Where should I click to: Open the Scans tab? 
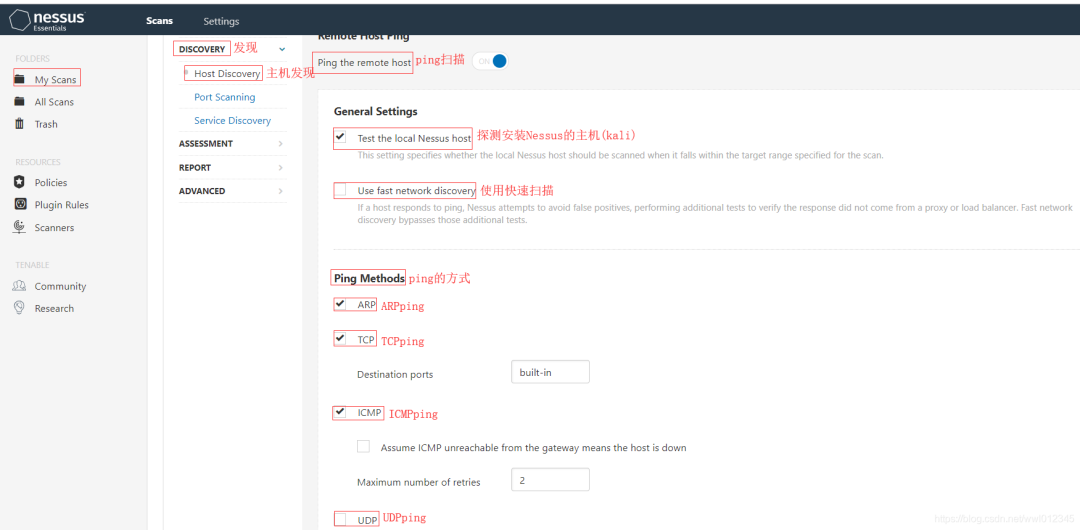coord(159,21)
